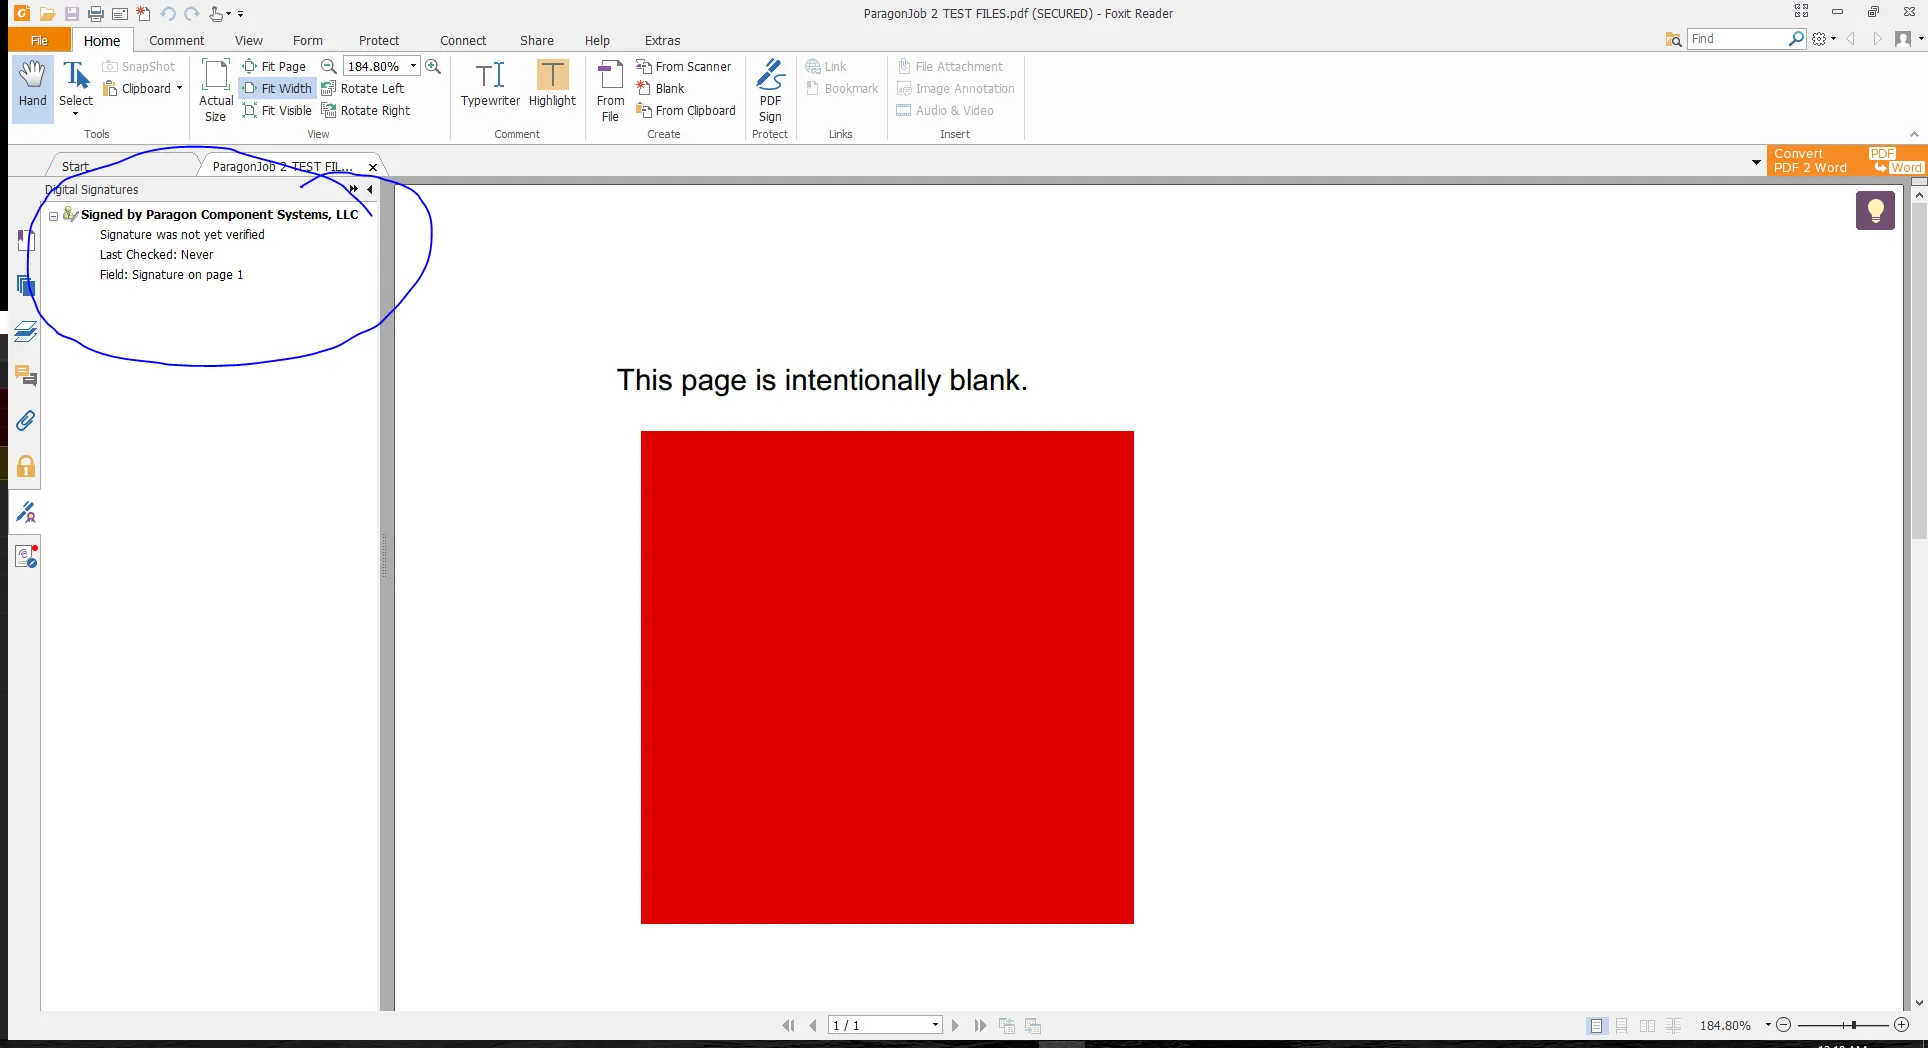Open the advanced folder search icon
This screenshot has height=1048, width=1928.
tap(1673, 39)
